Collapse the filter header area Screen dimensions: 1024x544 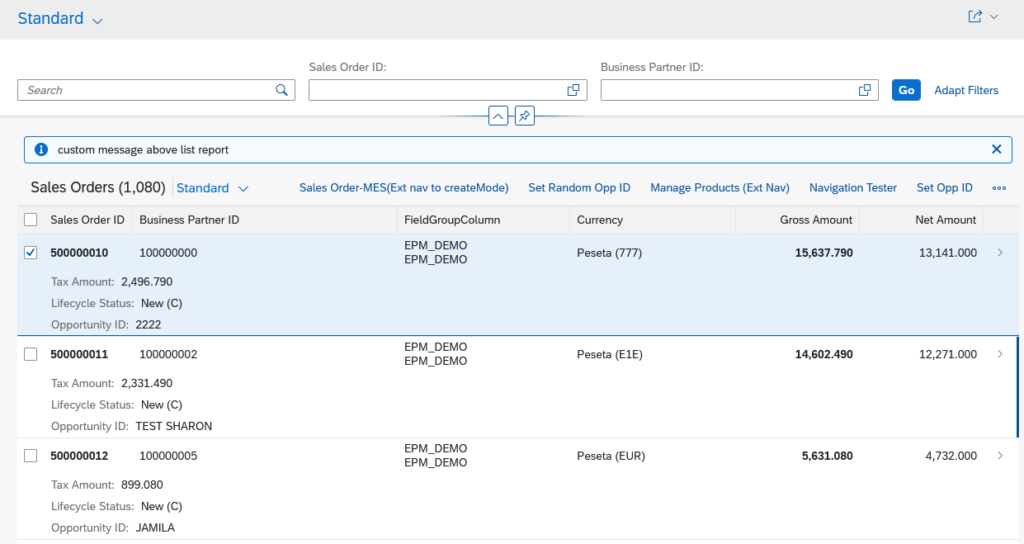click(x=498, y=116)
